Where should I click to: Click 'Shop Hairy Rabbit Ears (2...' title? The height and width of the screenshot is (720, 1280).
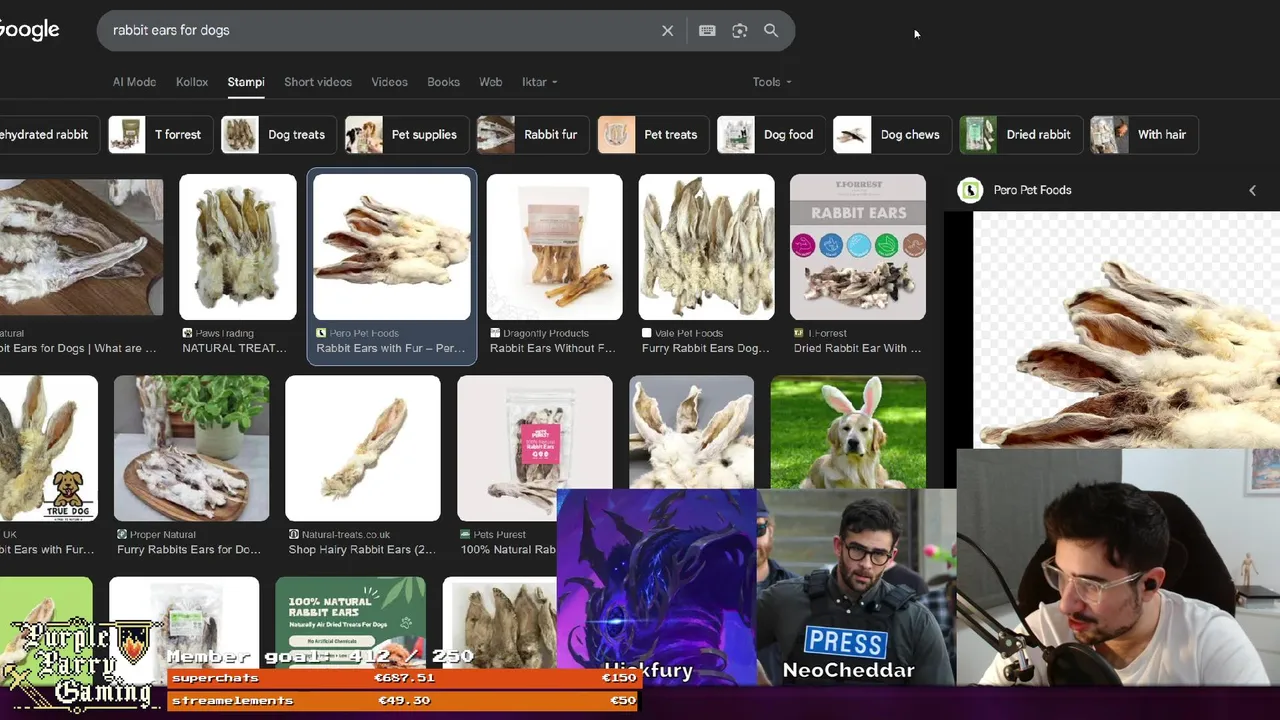point(362,549)
